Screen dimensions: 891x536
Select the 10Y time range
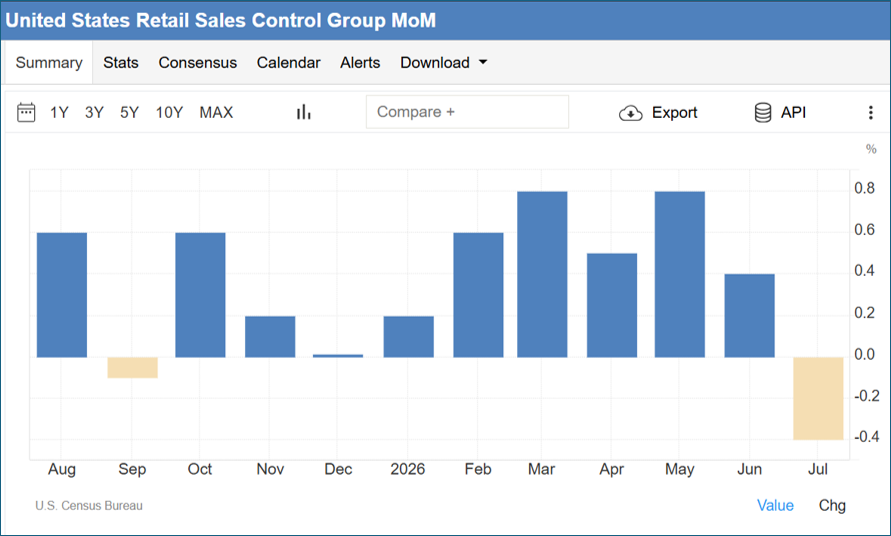pos(169,113)
